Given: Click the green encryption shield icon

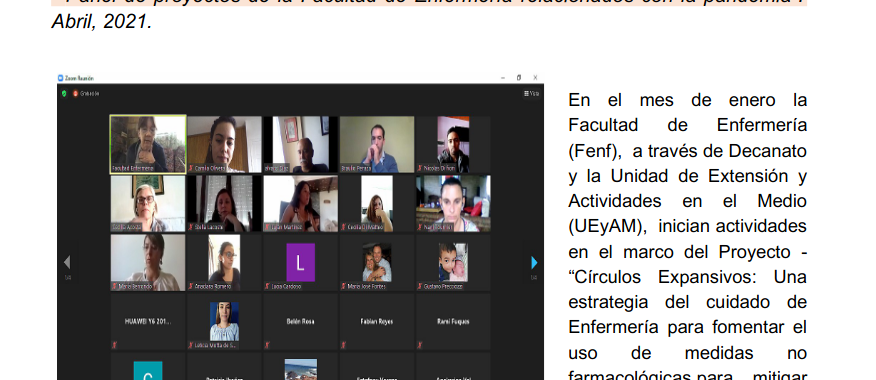Looking at the screenshot, I should point(64,93).
